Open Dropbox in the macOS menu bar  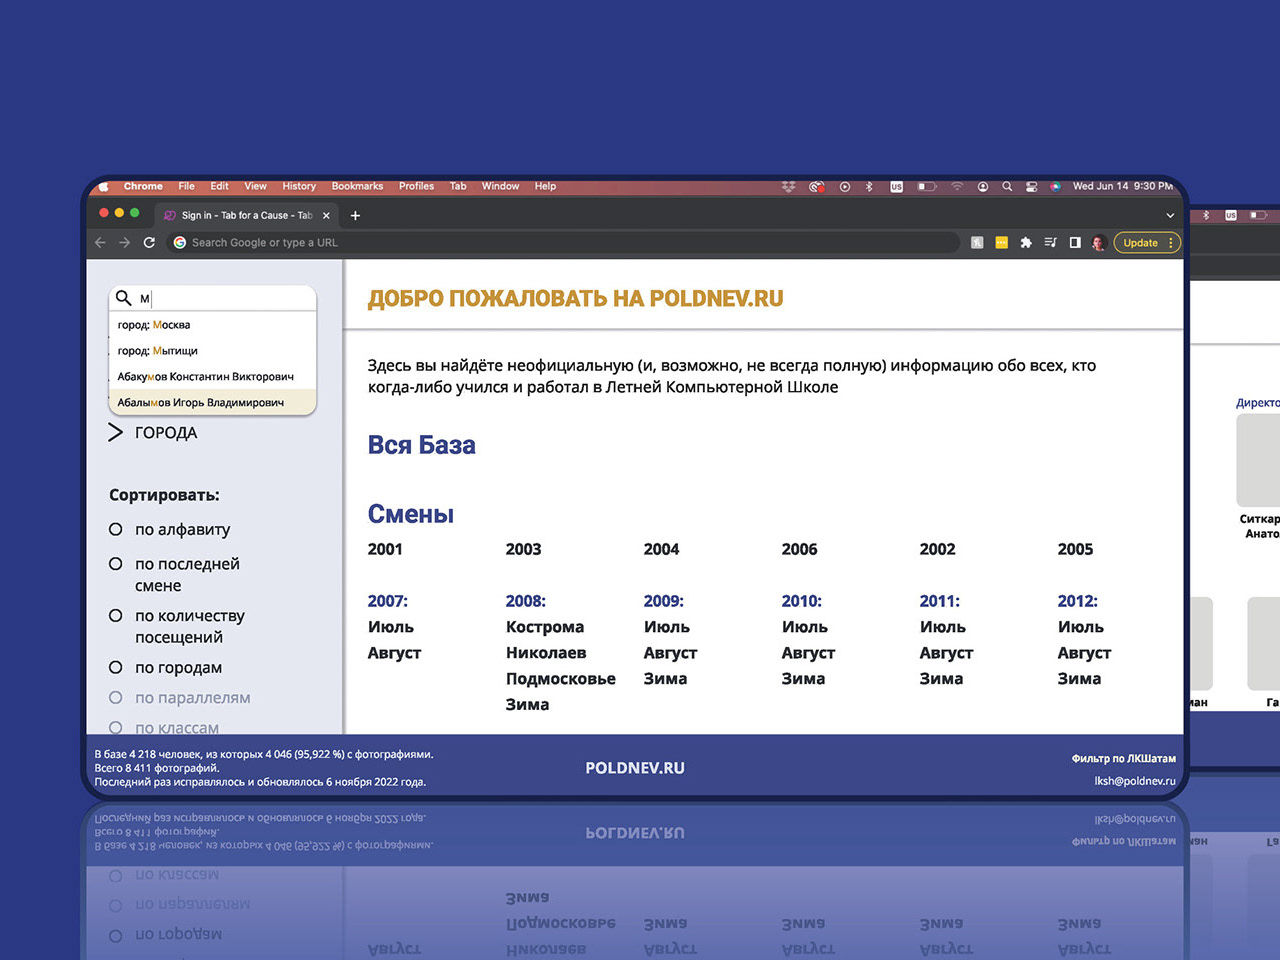788,186
